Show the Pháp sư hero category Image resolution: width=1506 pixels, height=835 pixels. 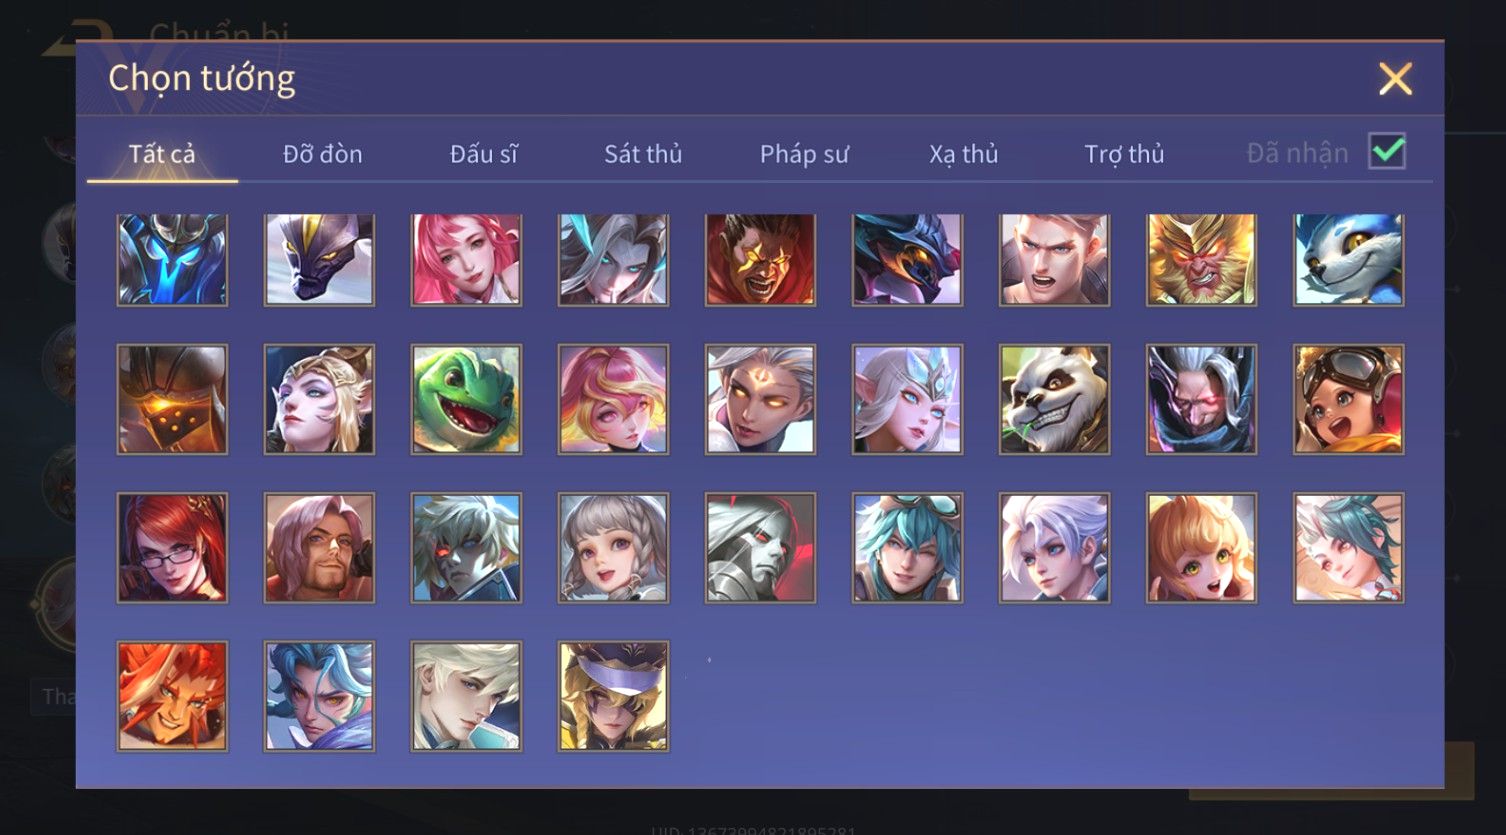point(804,154)
